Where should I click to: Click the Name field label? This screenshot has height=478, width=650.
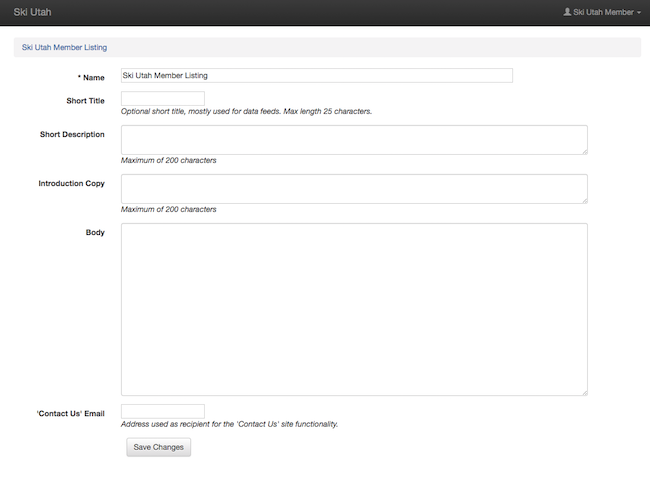tap(93, 76)
